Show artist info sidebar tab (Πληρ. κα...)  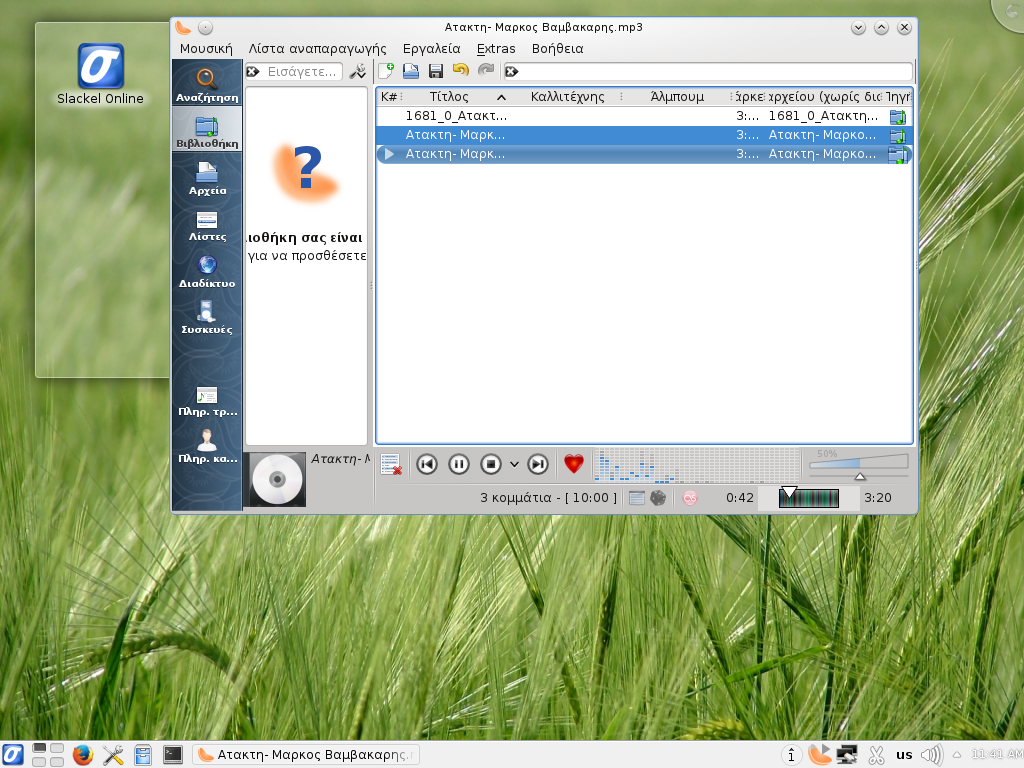click(207, 447)
